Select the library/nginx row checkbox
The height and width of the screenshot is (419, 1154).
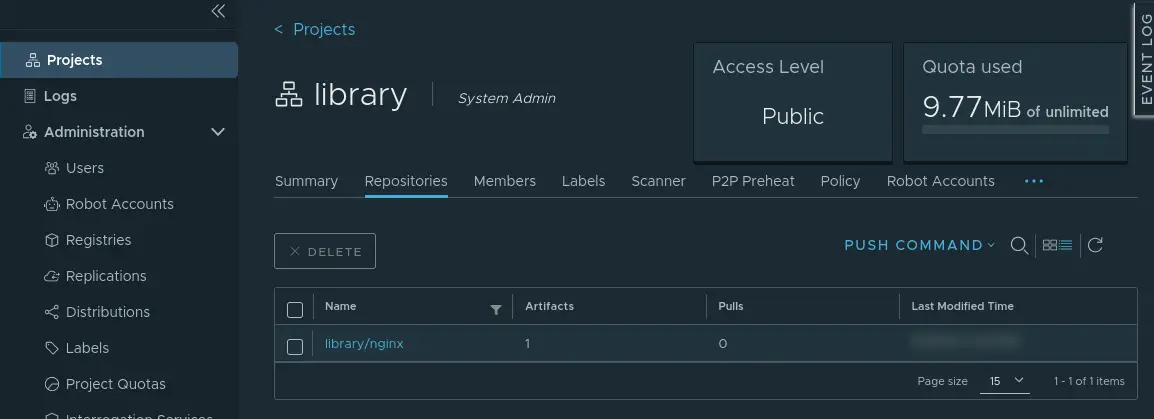[x=294, y=347]
